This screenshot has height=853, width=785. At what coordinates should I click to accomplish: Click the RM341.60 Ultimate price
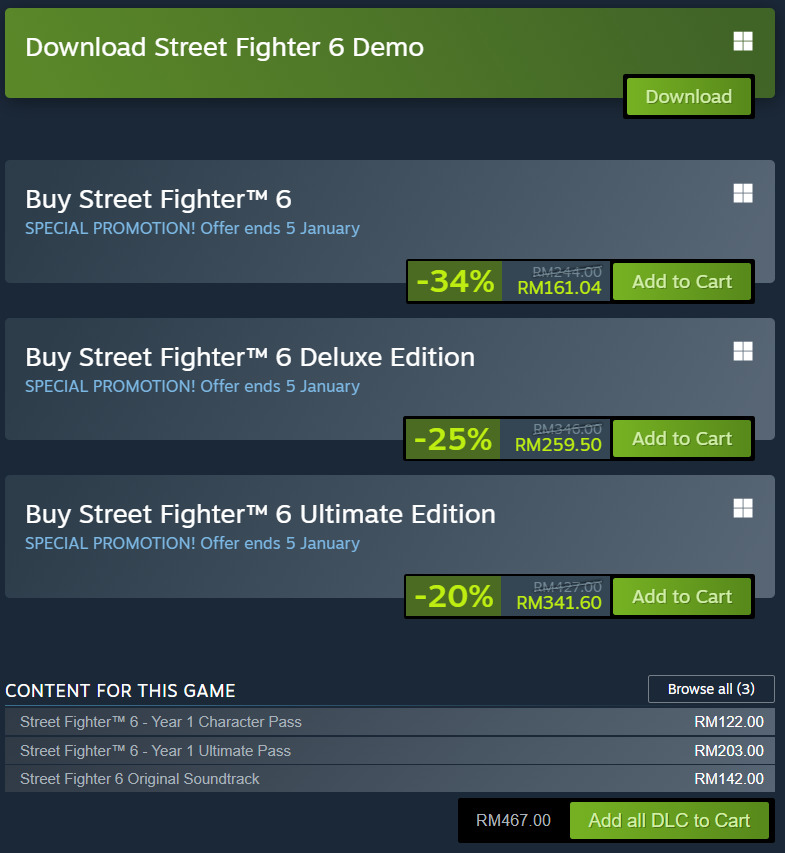(558, 603)
